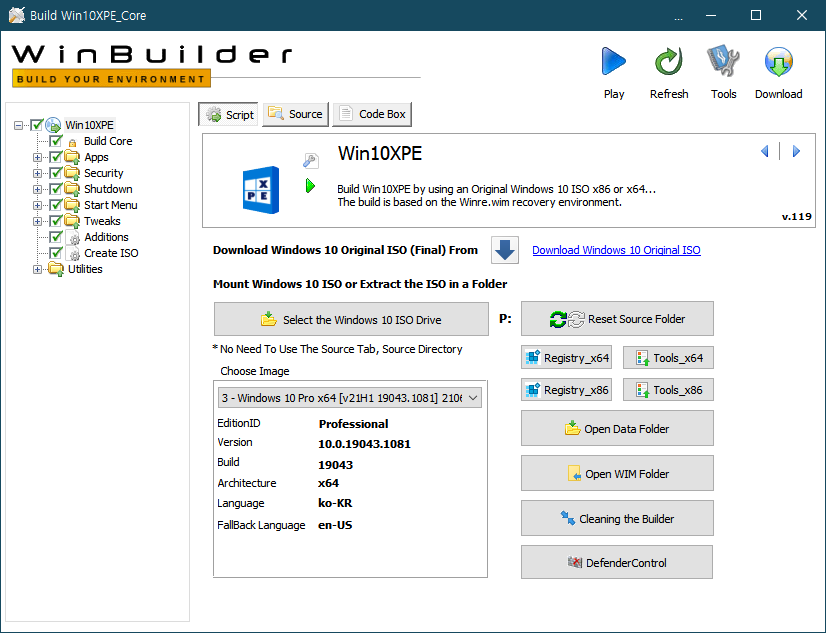Viewport: 826px width, 633px height.
Task: Click the Create ISO gear script icon
Action: pos(74,253)
